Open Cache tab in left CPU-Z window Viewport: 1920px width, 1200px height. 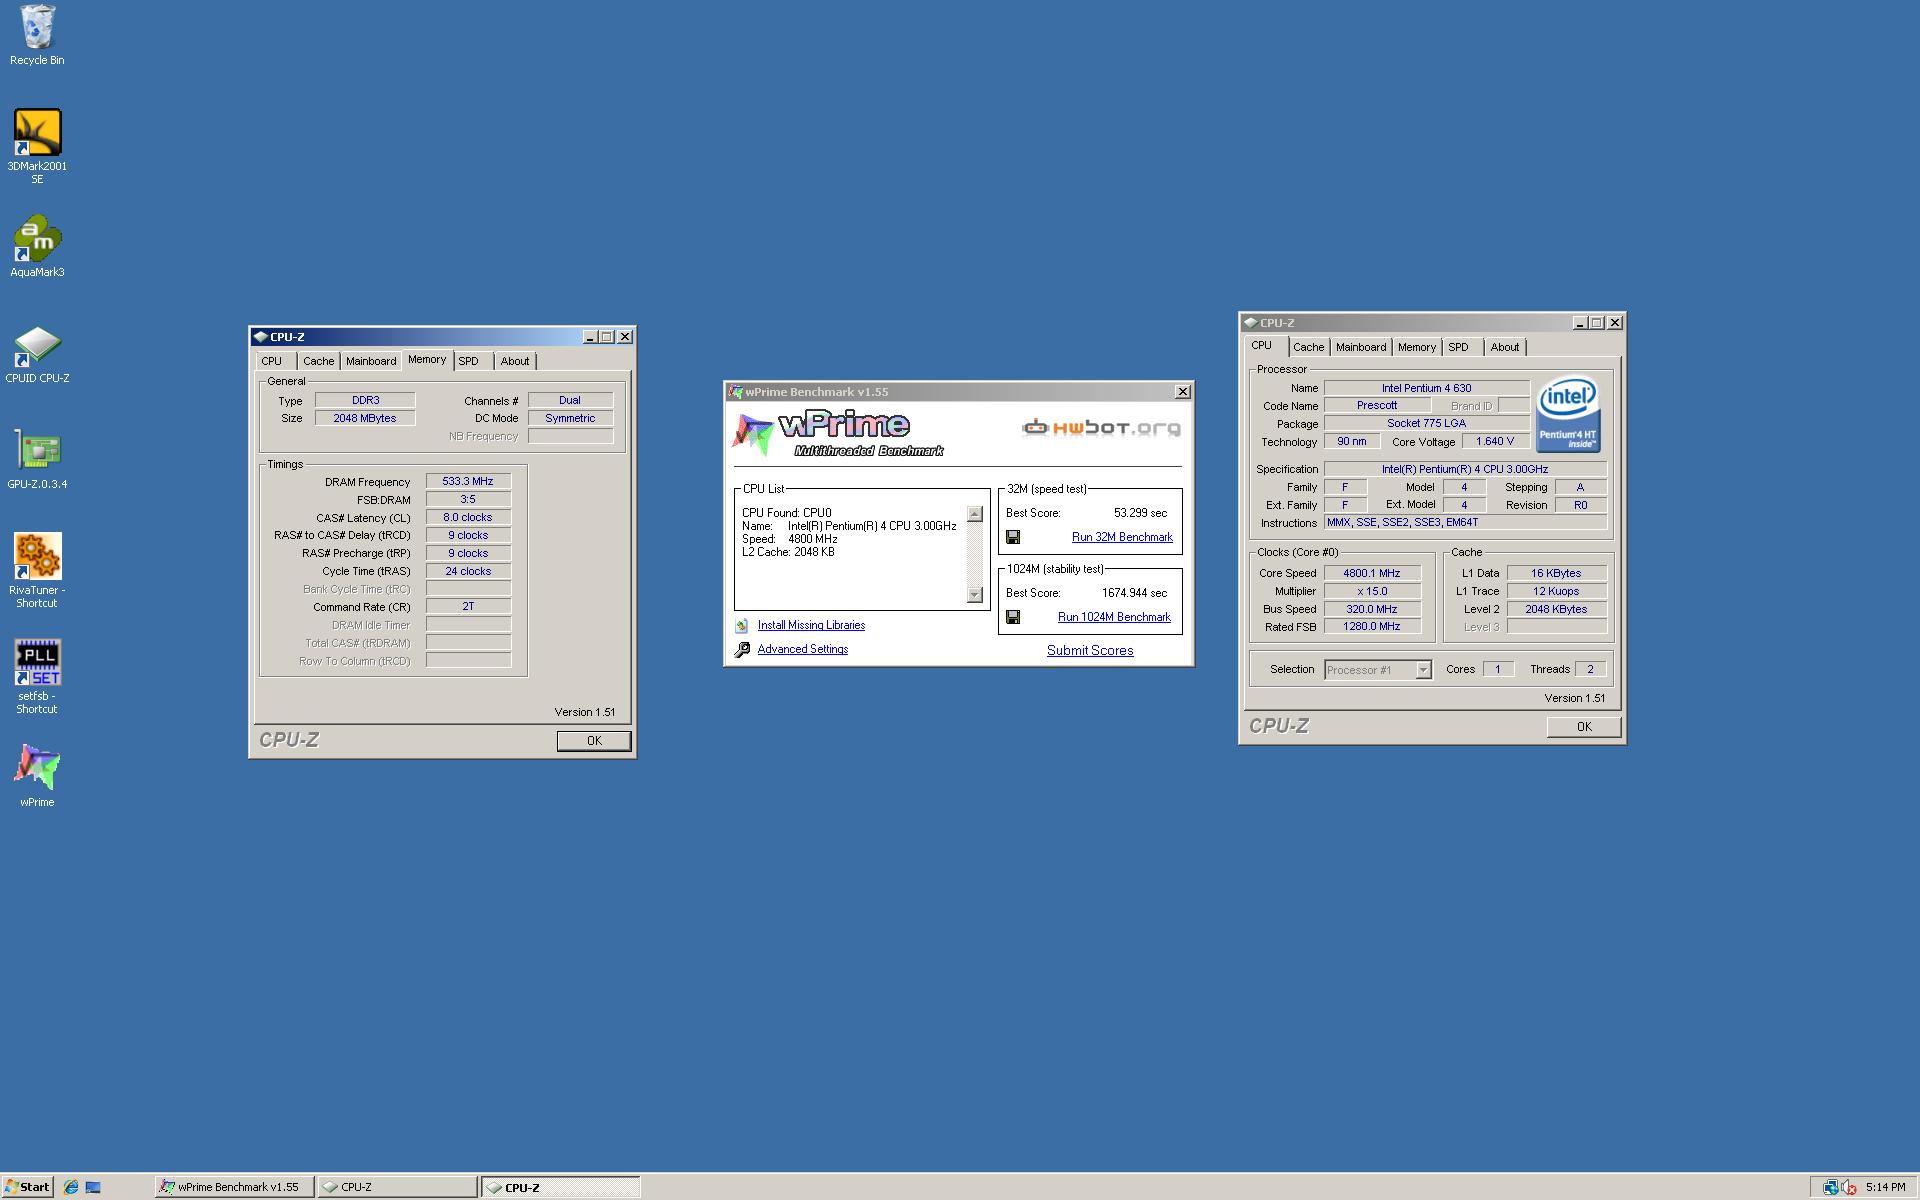[x=319, y=362]
